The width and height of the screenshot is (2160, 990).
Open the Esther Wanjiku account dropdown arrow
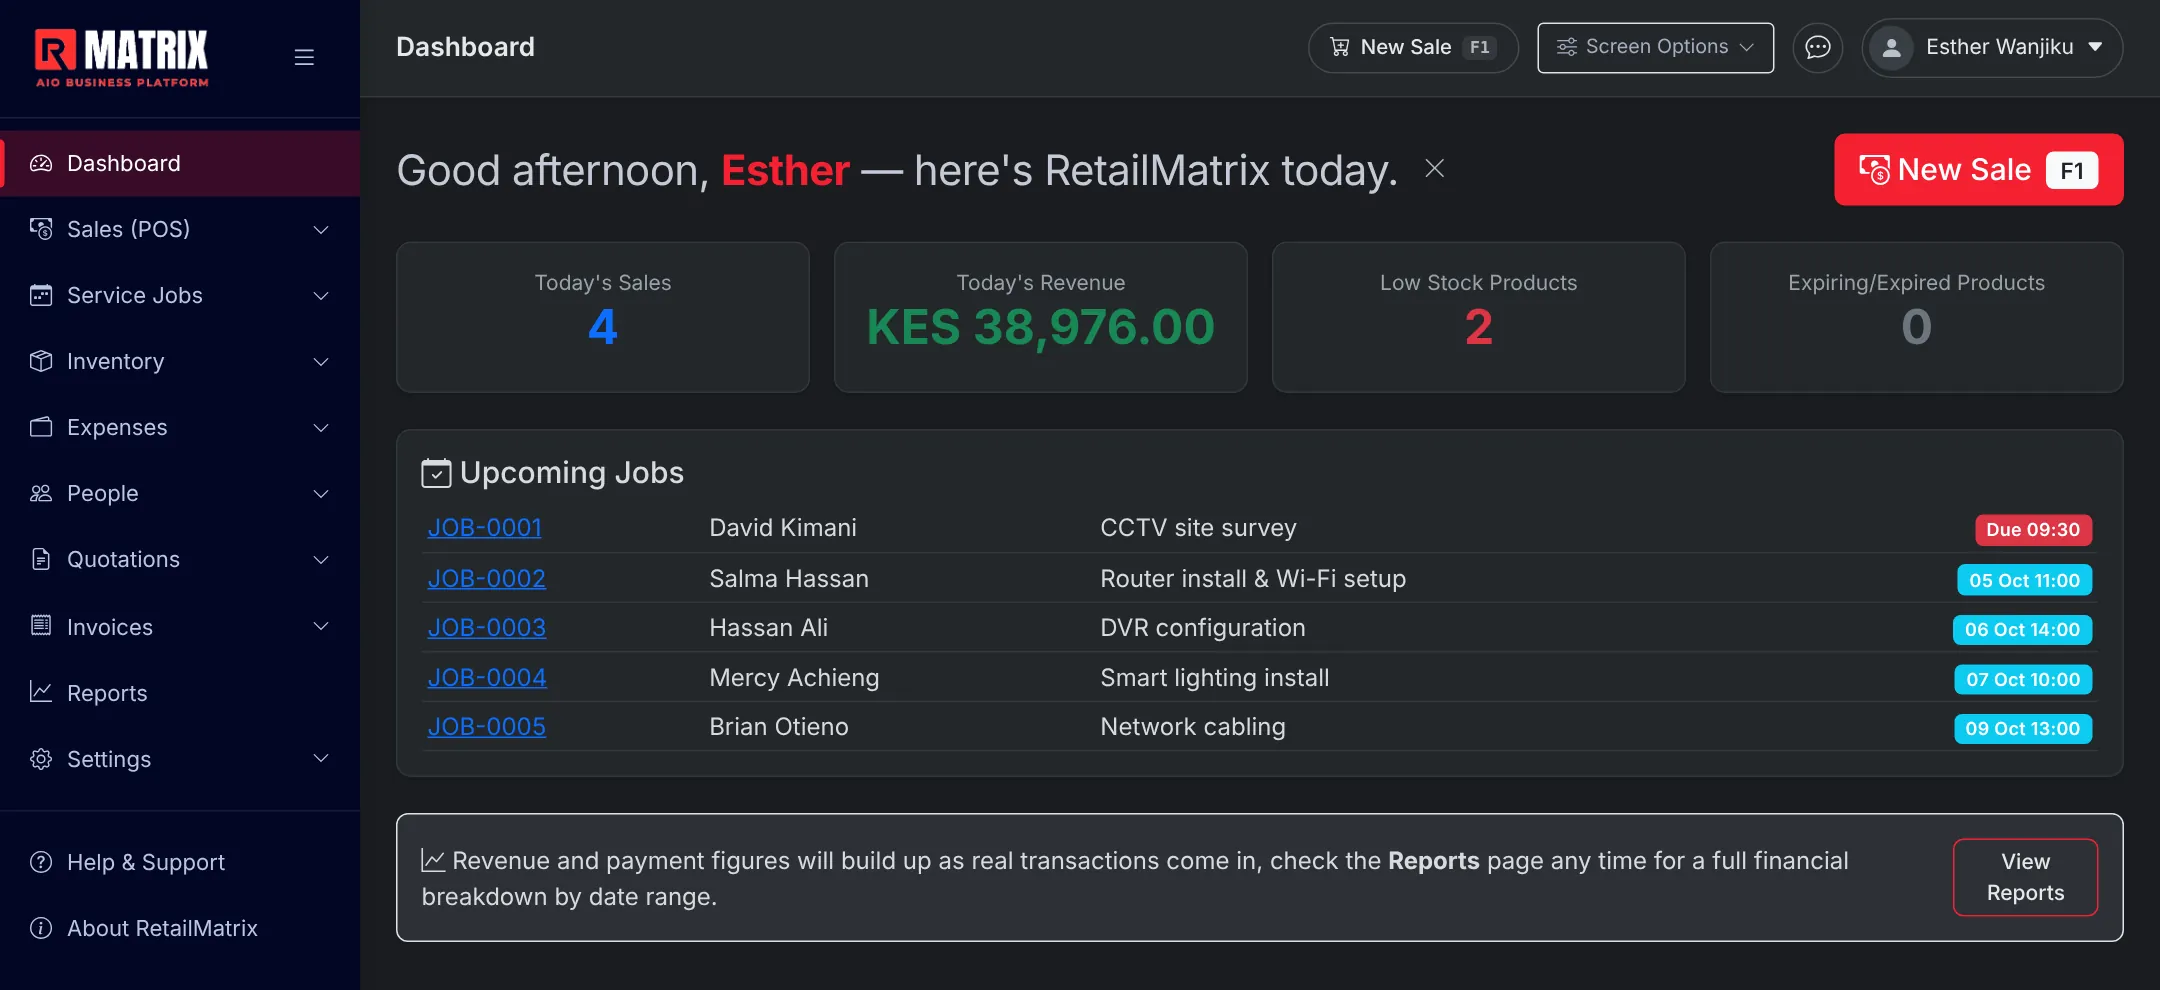[2095, 47]
